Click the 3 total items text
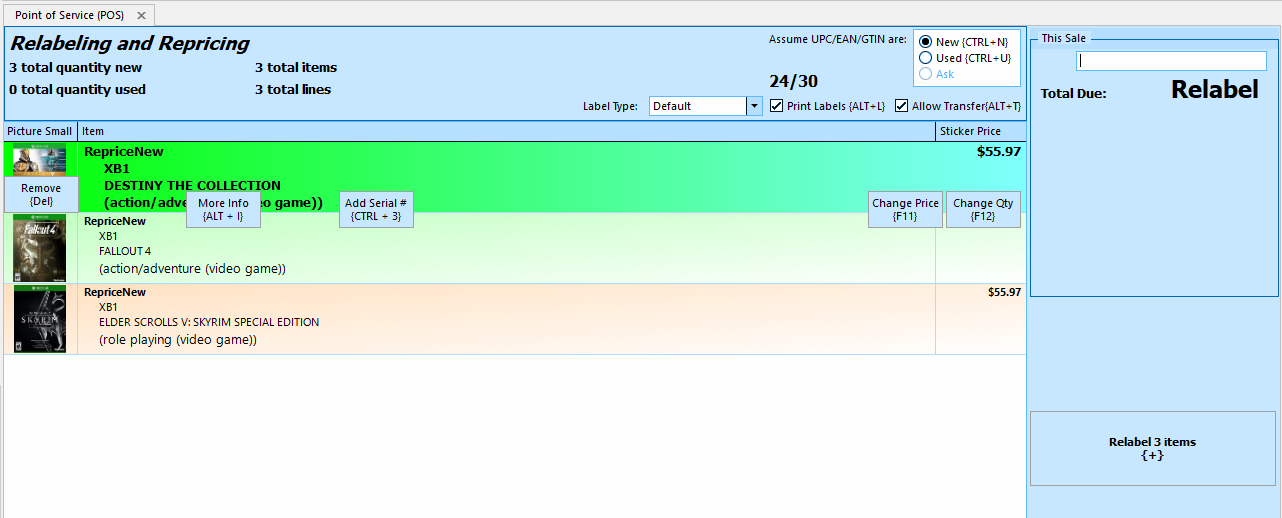 point(296,68)
